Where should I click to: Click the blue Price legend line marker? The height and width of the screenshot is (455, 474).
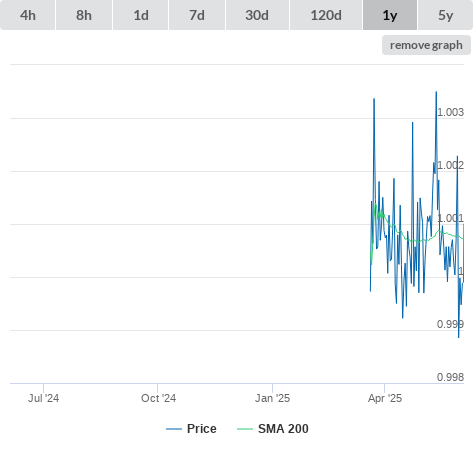tap(174, 429)
